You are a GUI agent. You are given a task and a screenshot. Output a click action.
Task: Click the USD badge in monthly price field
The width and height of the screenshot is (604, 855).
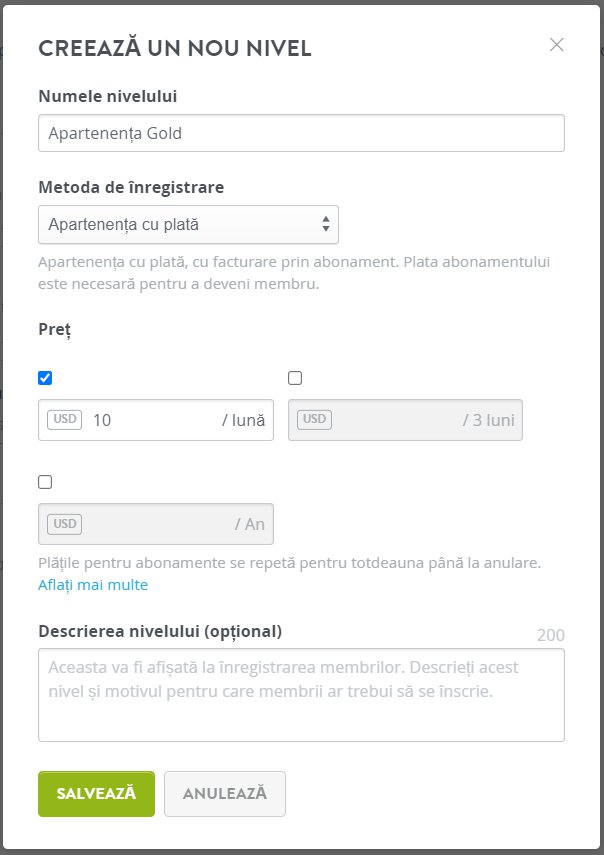(x=65, y=419)
